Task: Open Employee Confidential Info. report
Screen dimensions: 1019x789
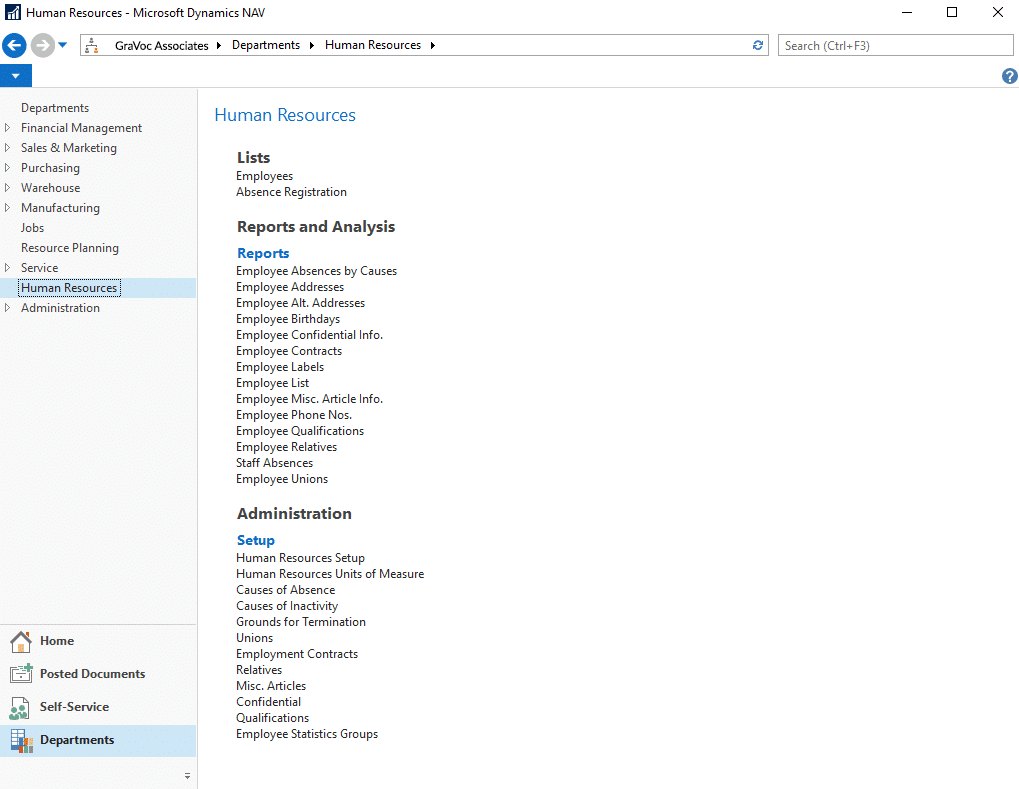Action: point(309,335)
